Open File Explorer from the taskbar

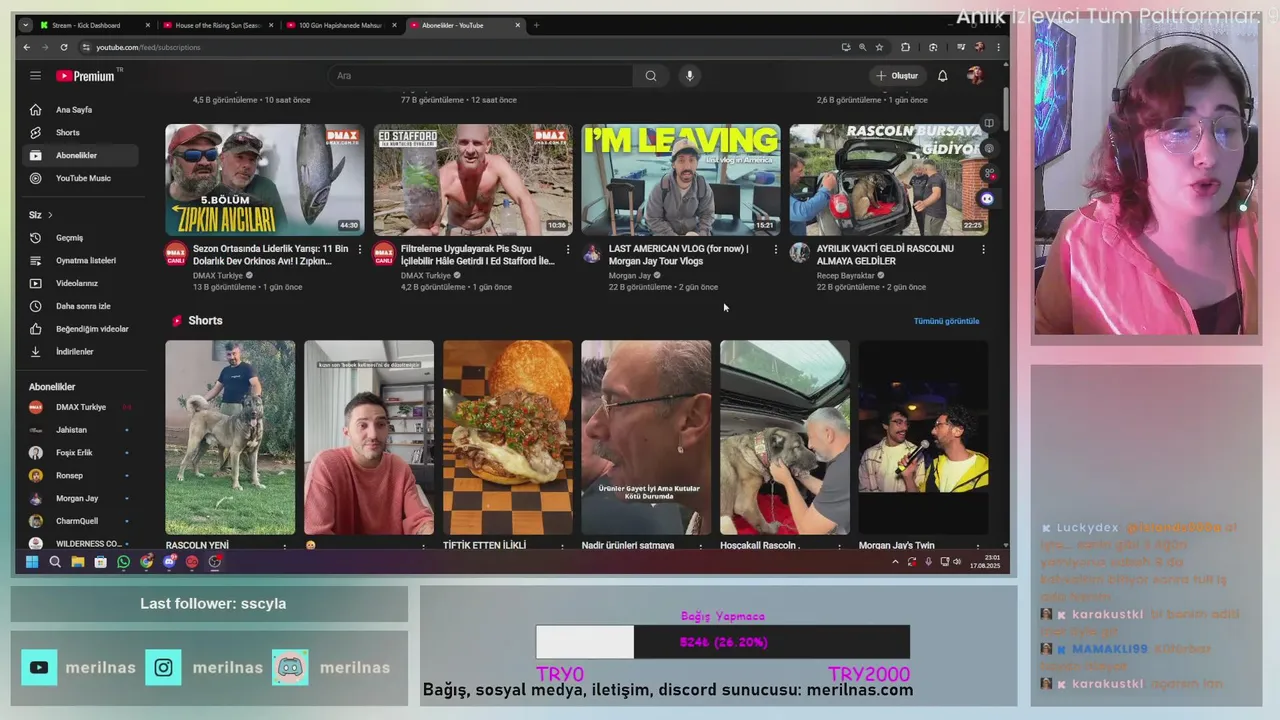(78, 562)
